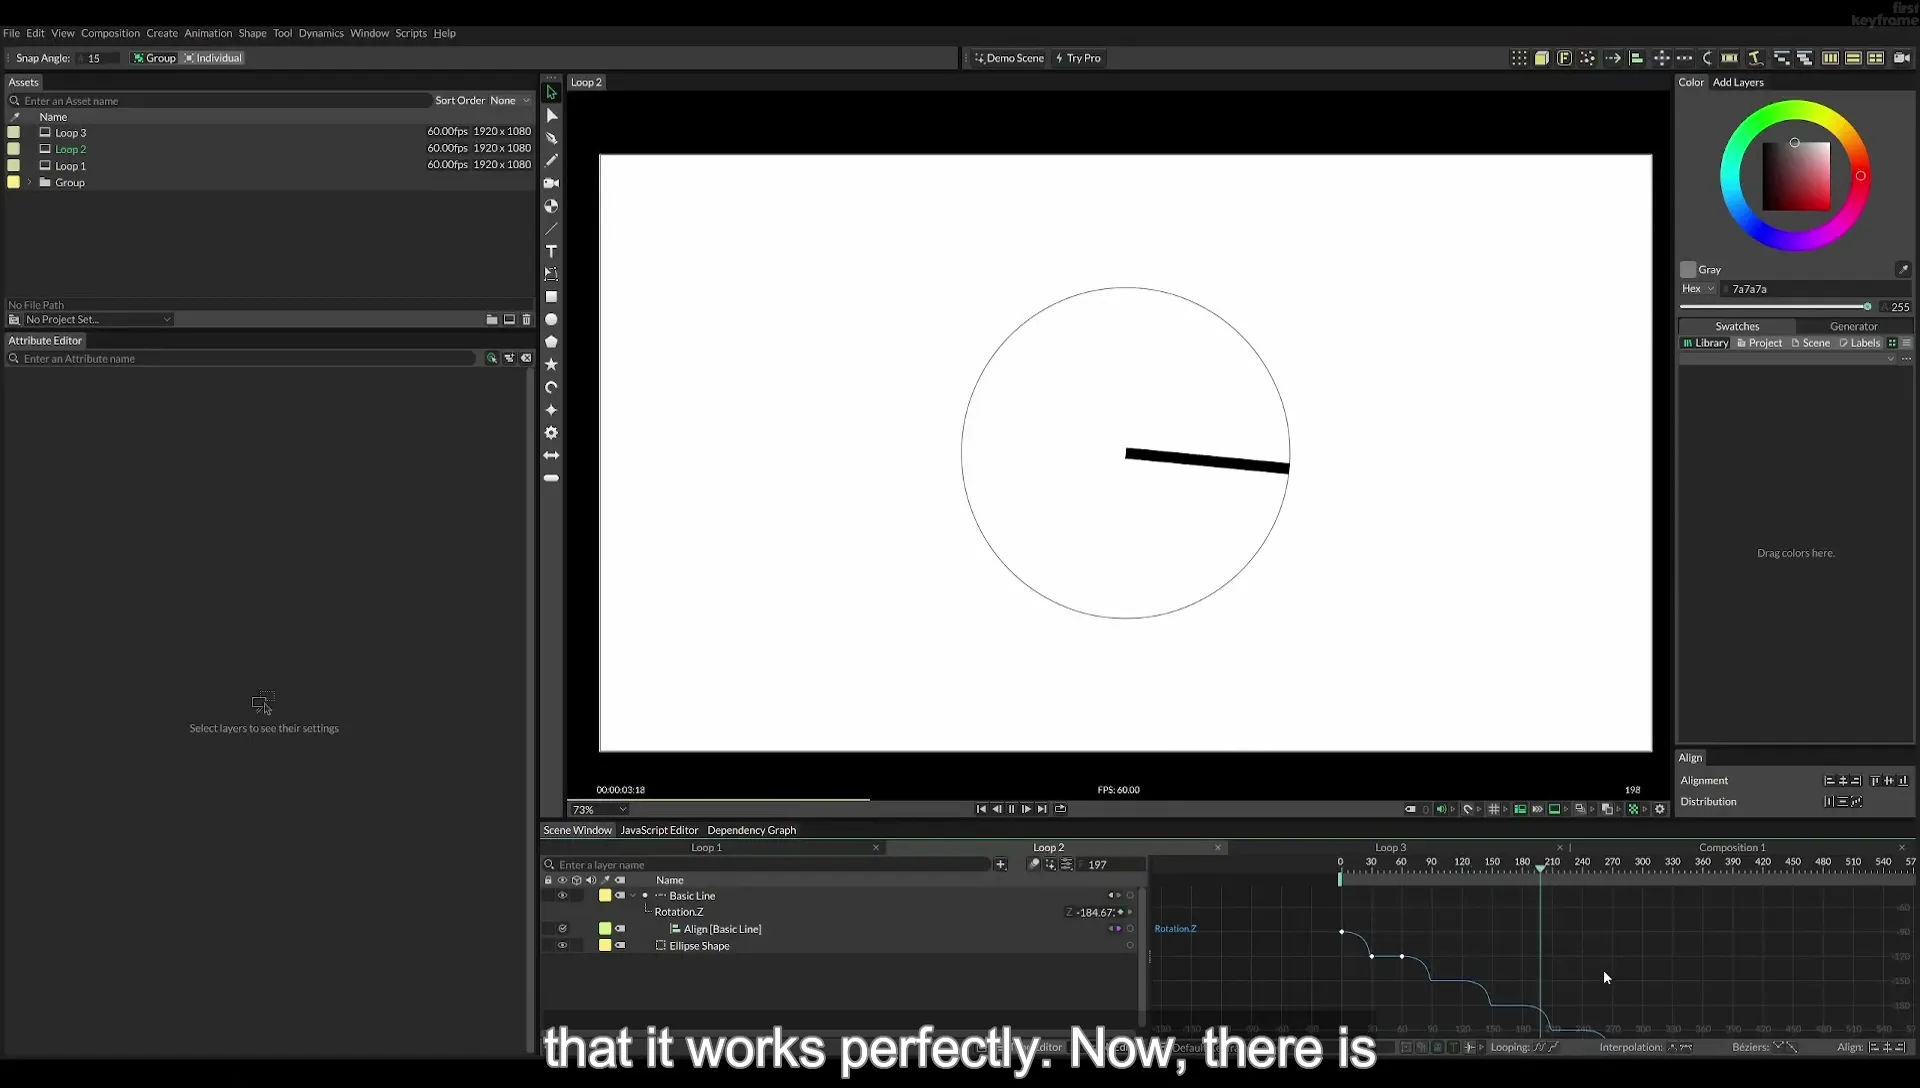This screenshot has height=1088, width=1920.
Task: Click the eyedropper icon in Color panel
Action: pyautogui.click(x=1903, y=269)
